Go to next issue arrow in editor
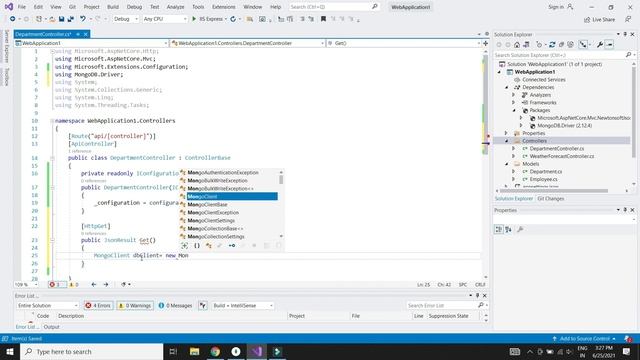Image resolution: width=640 pixels, height=360 pixels. 106,284
